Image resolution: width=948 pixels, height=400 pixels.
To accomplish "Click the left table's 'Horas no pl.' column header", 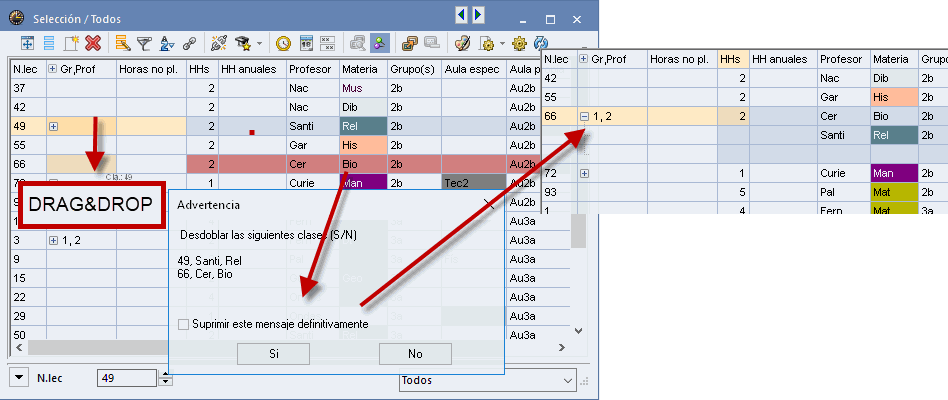I will (x=151, y=69).
